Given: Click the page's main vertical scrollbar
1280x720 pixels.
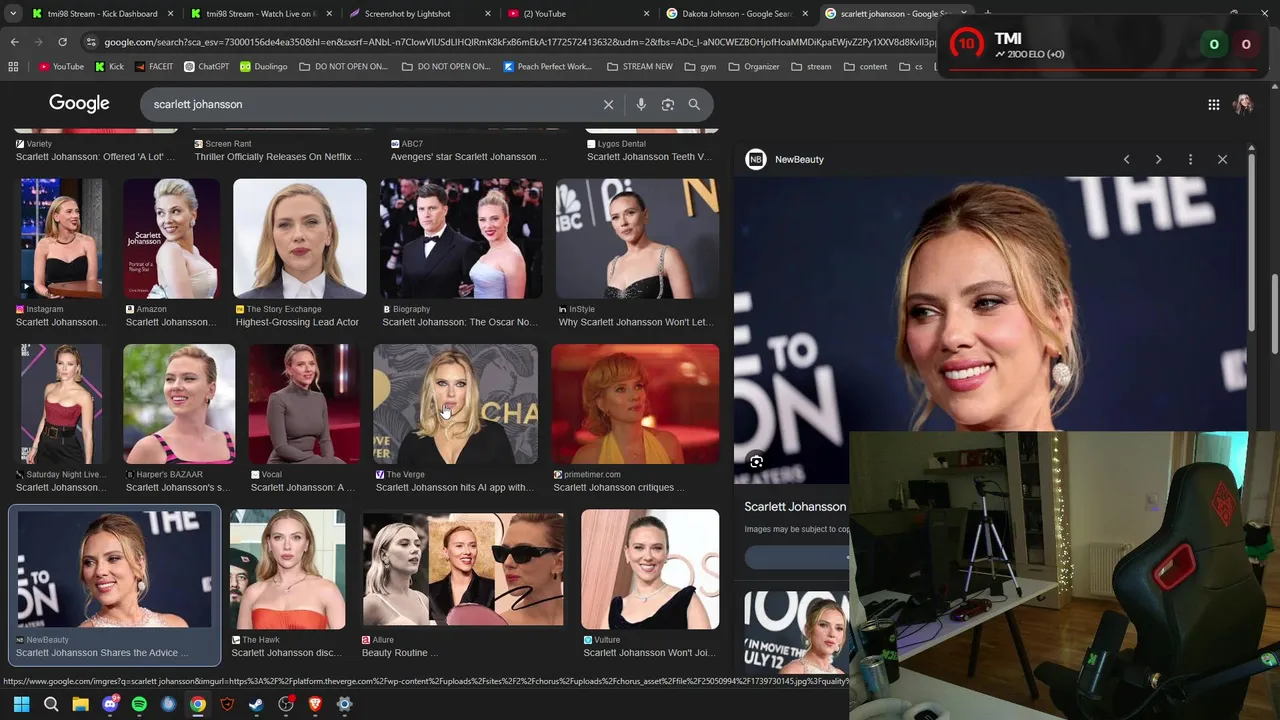Looking at the screenshot, I should 1274,312.
